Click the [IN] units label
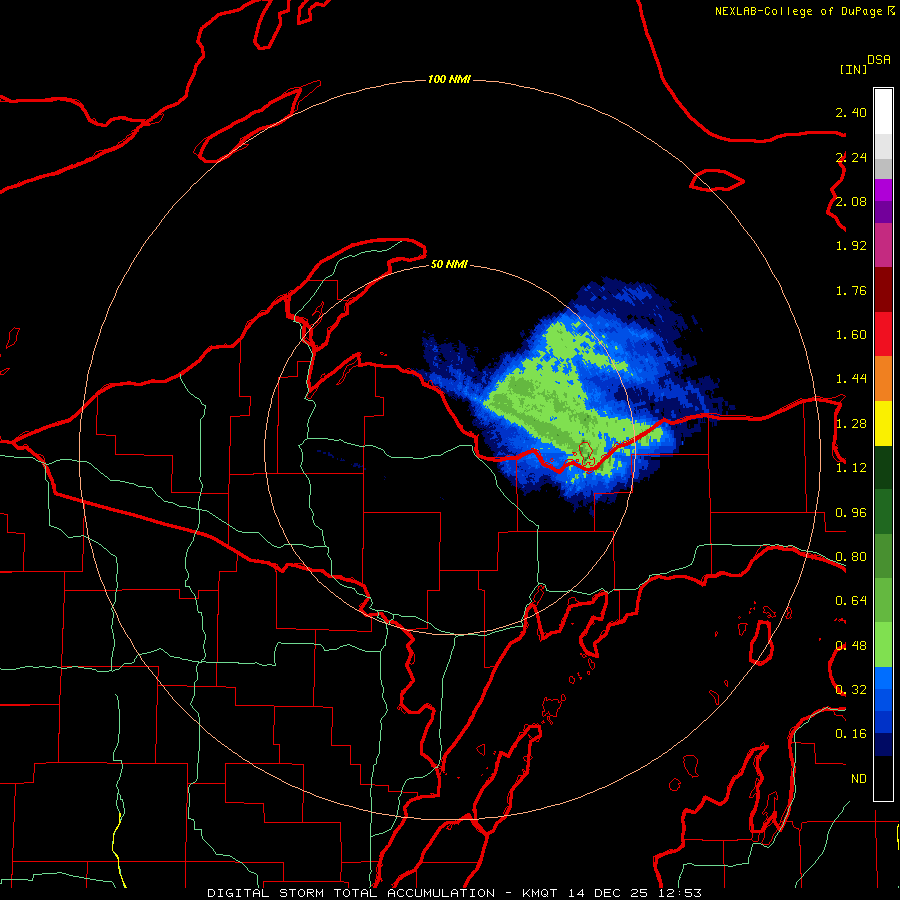 pos(853,69)
